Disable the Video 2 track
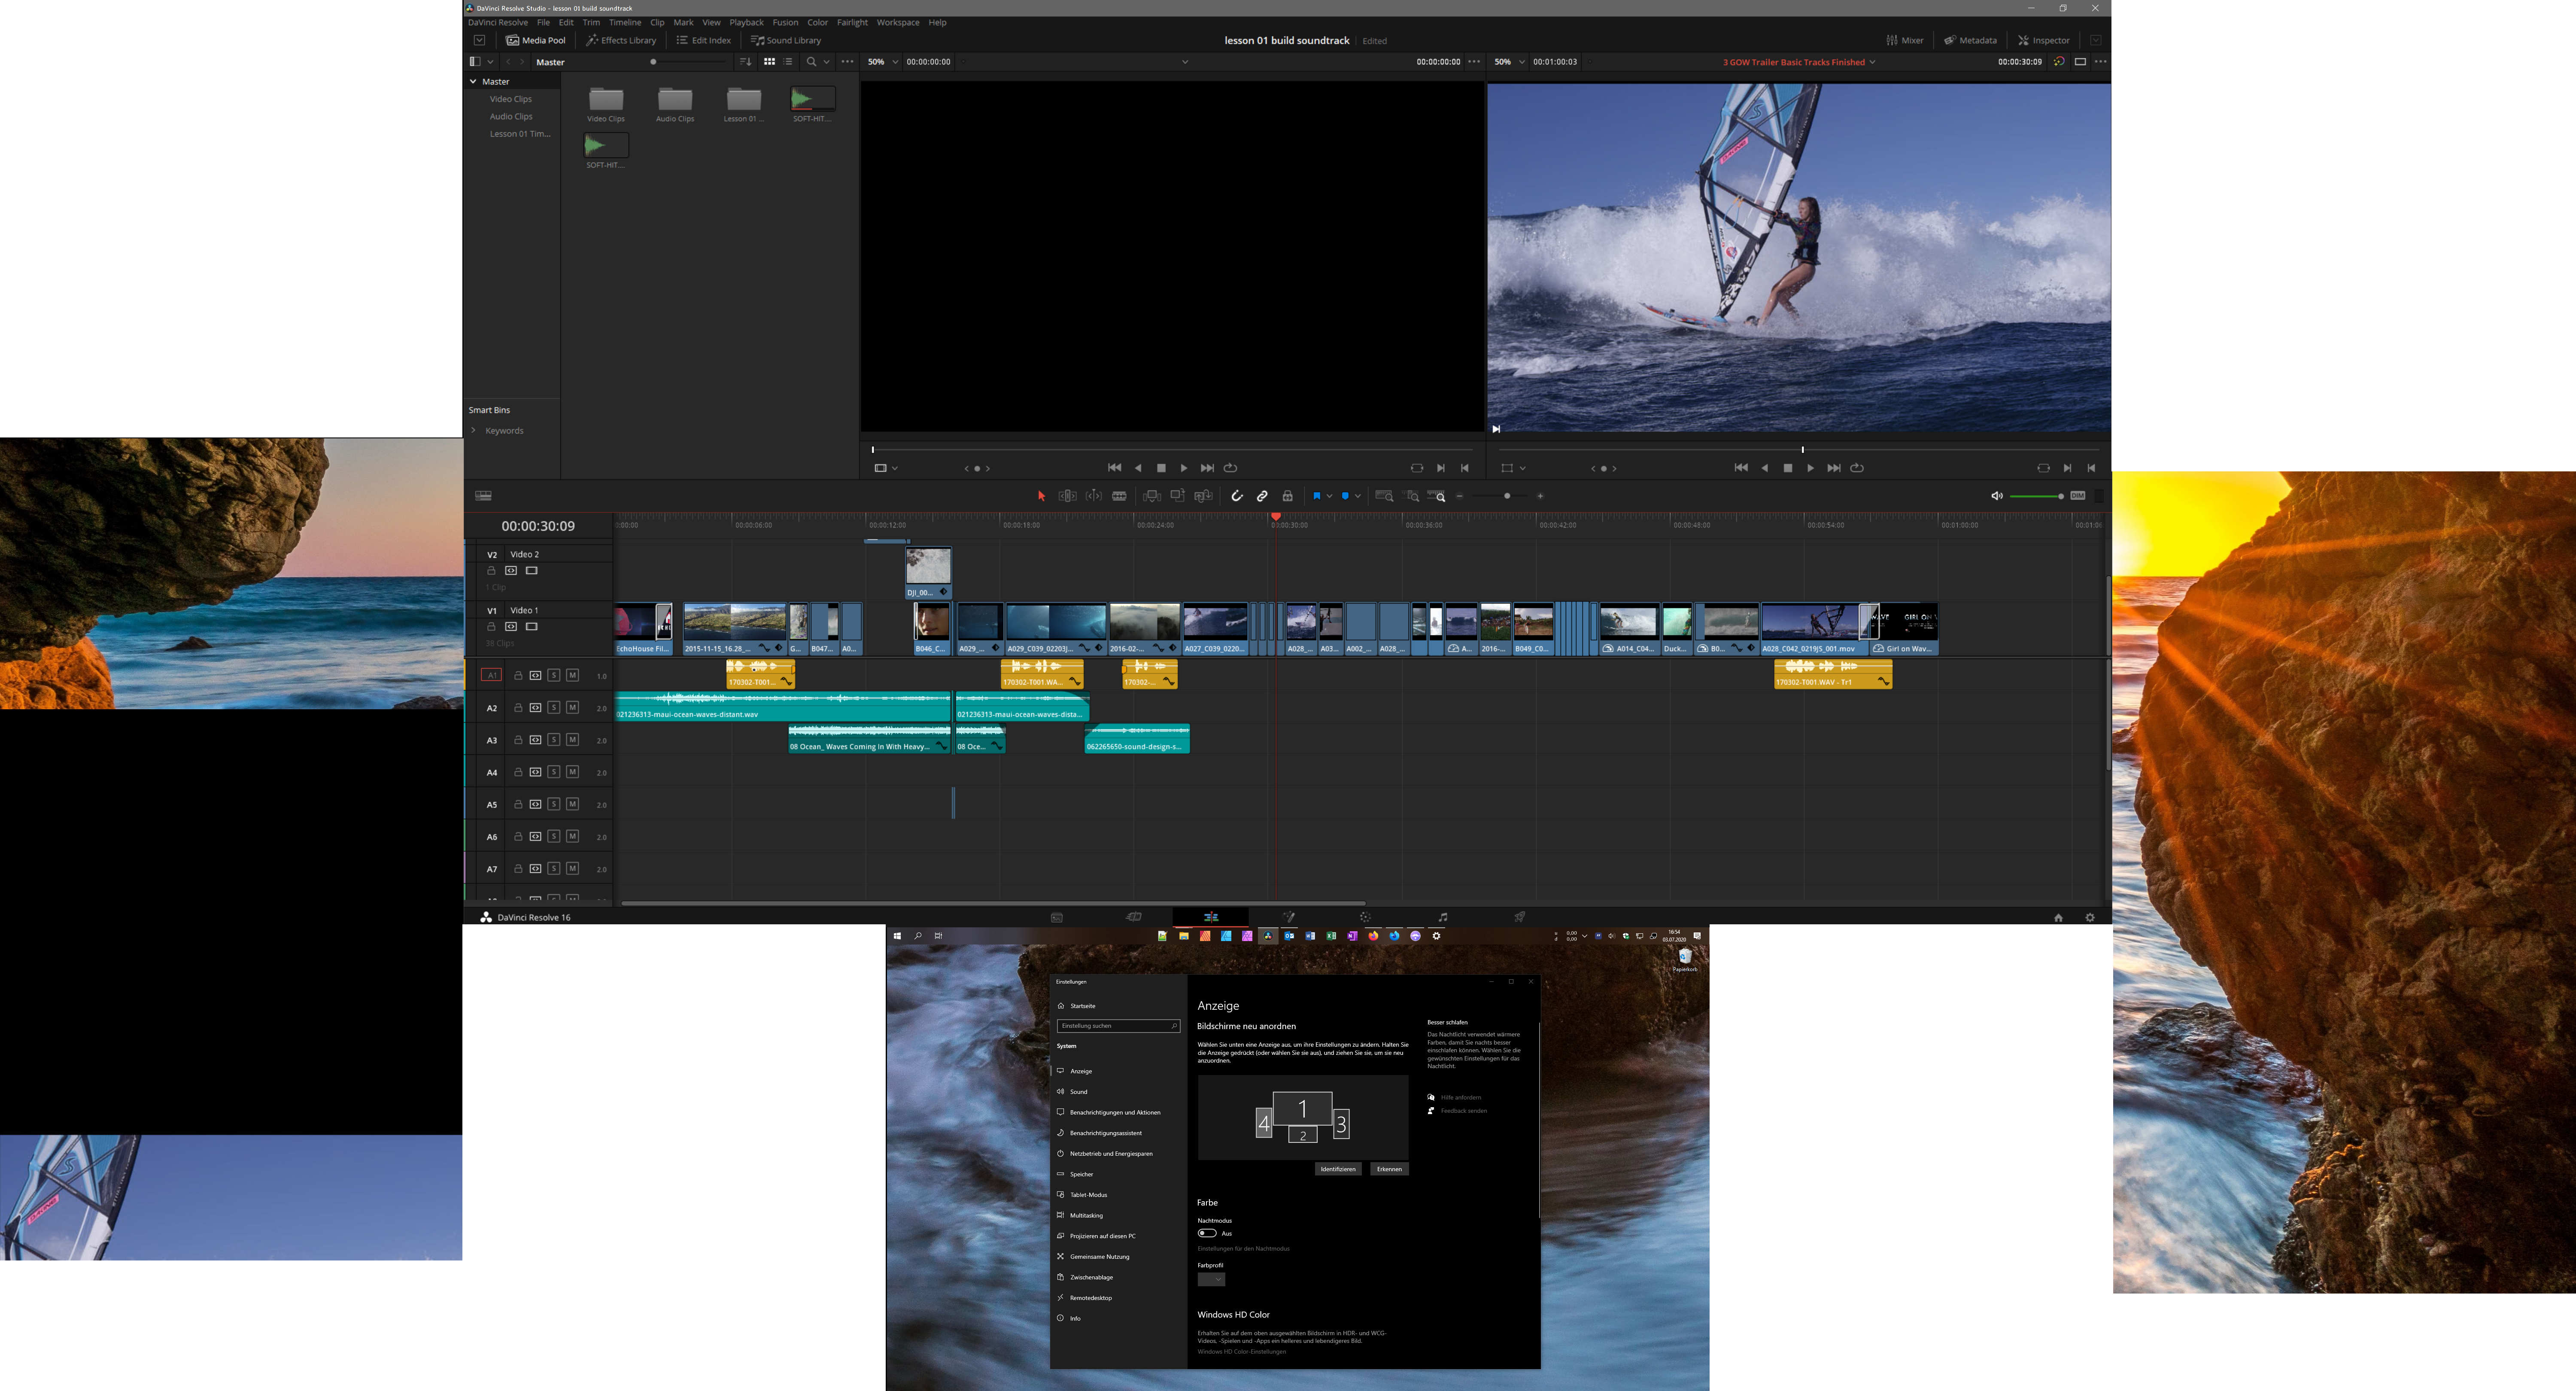 tap(532, 571)
